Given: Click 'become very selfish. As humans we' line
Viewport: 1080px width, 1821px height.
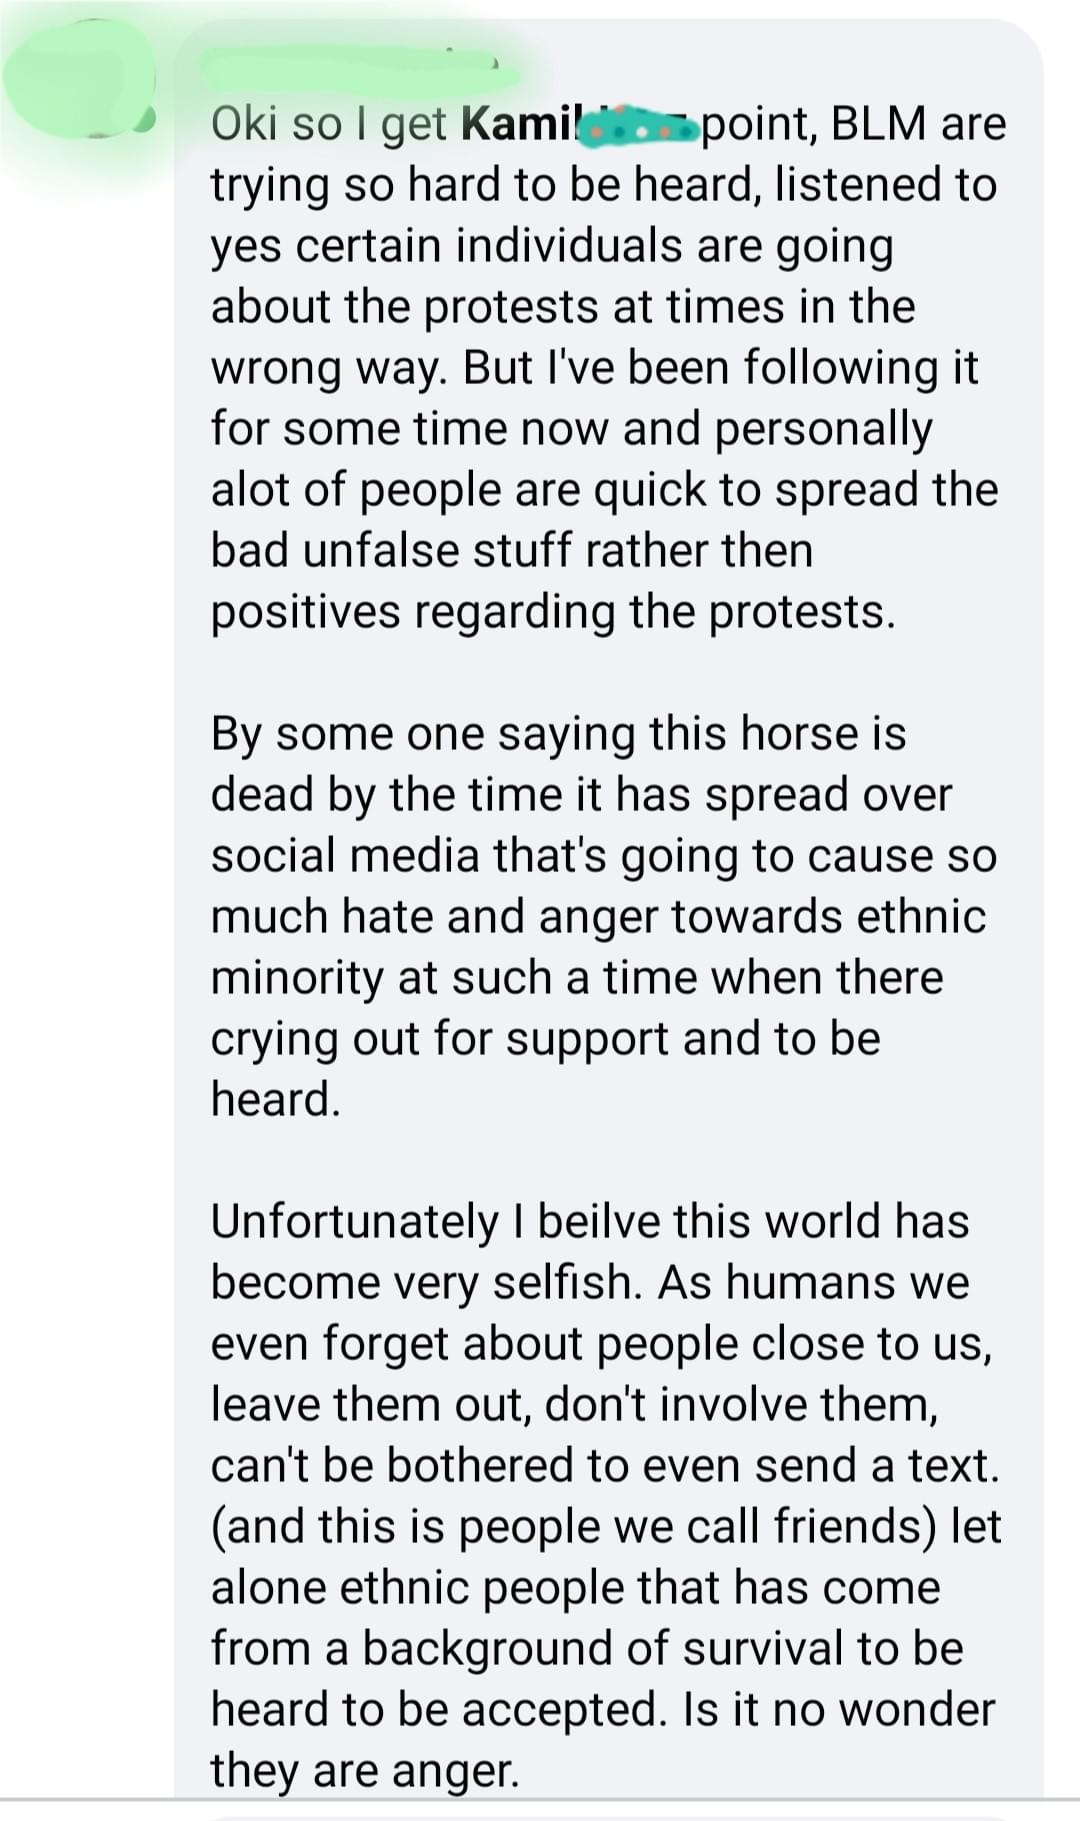Looking at the screenshot, I should [x=590, y=1282].
